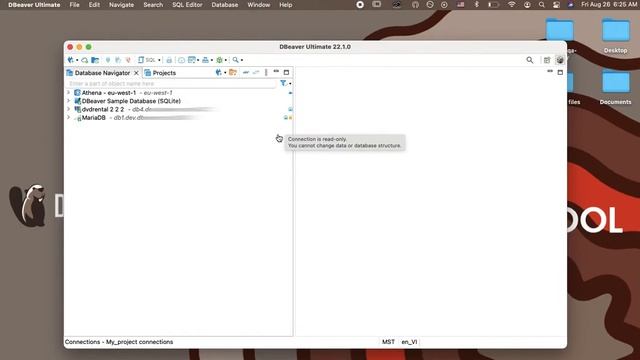Screen dimensions: 640x360
Task: Select the MariaDB tree item
Action: click(93, 118)
